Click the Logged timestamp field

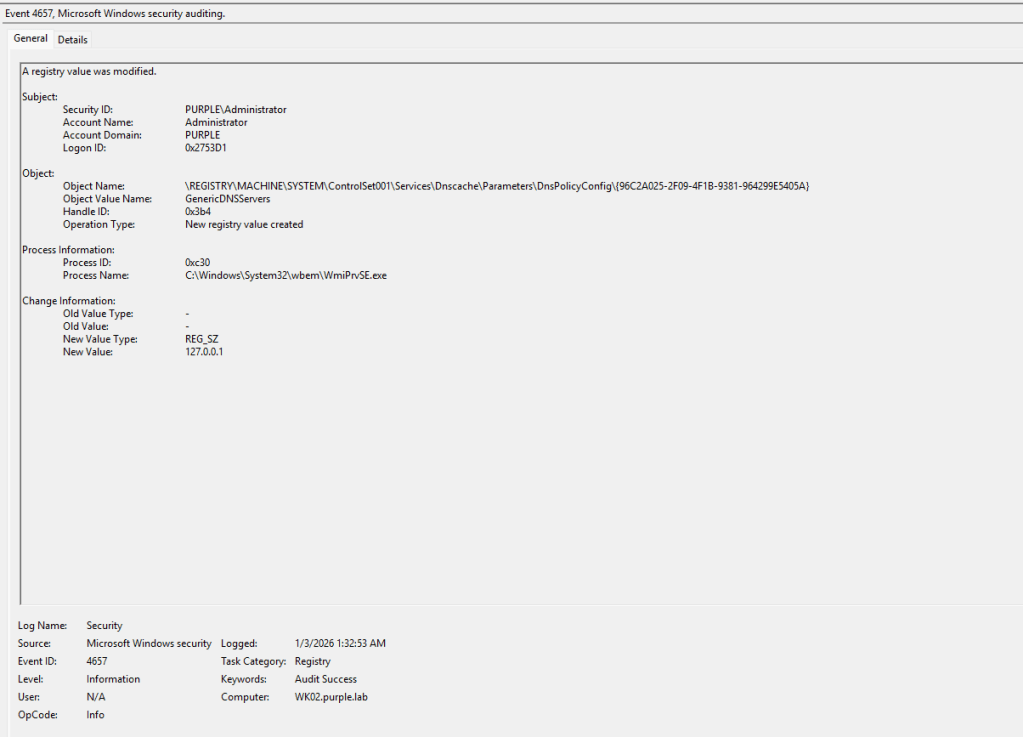click(340, 644)
